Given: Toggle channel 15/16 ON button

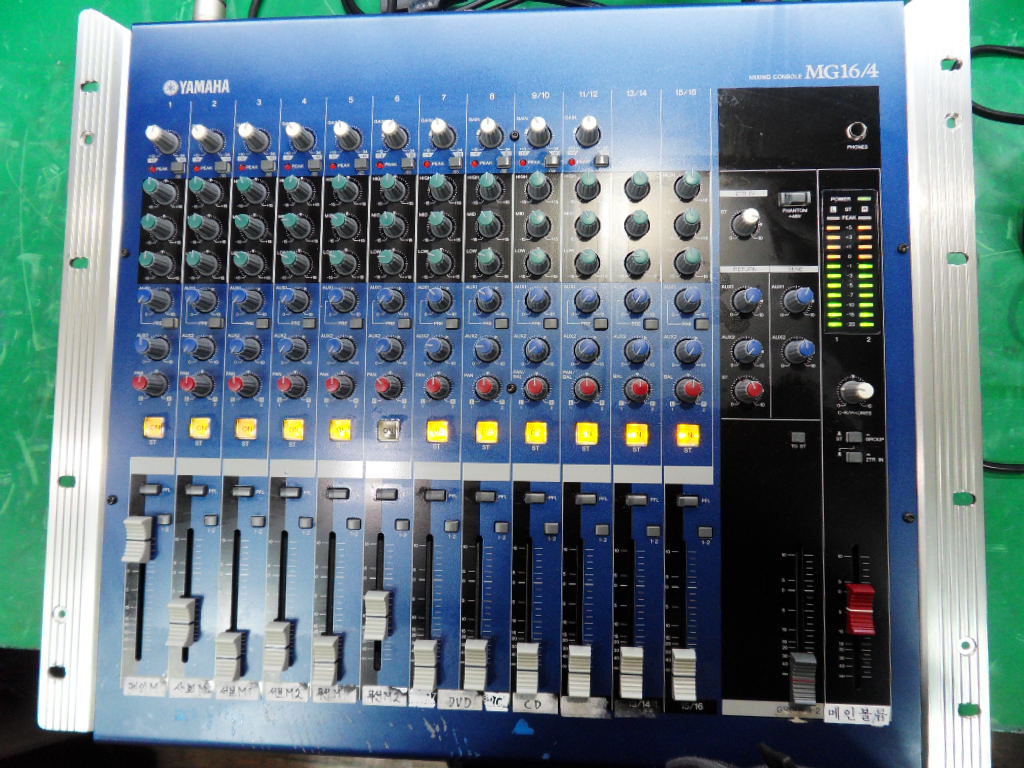Looking at the screenshot, I should (x=688, y=435).
